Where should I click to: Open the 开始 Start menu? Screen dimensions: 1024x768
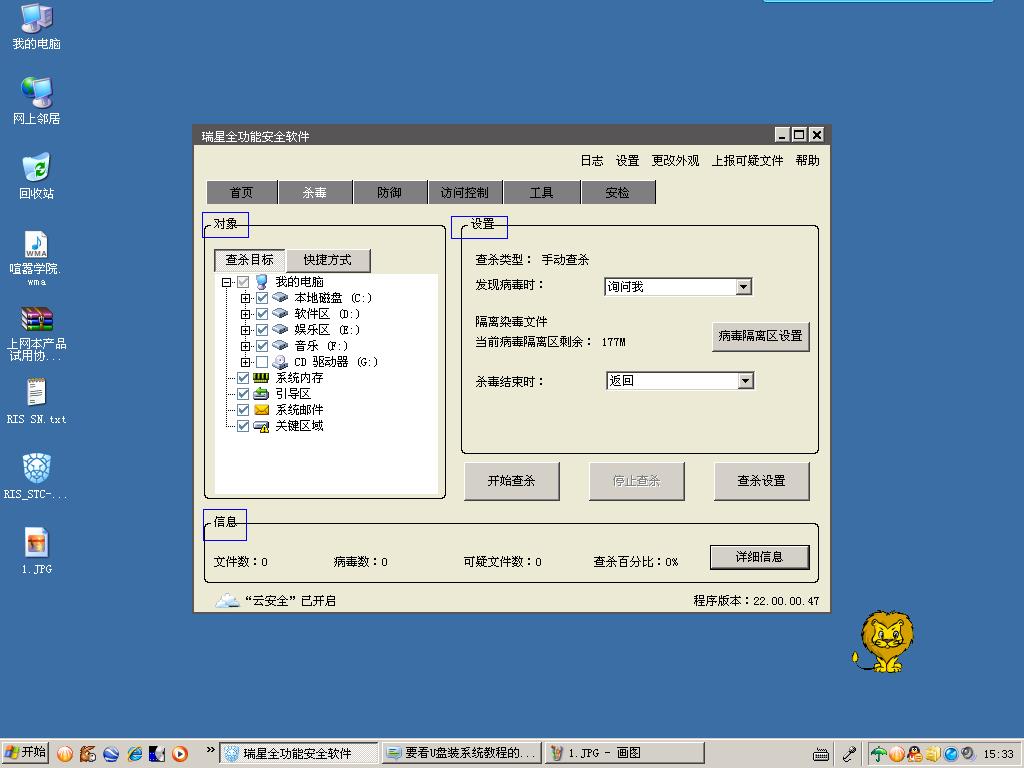tap(25, 753)
